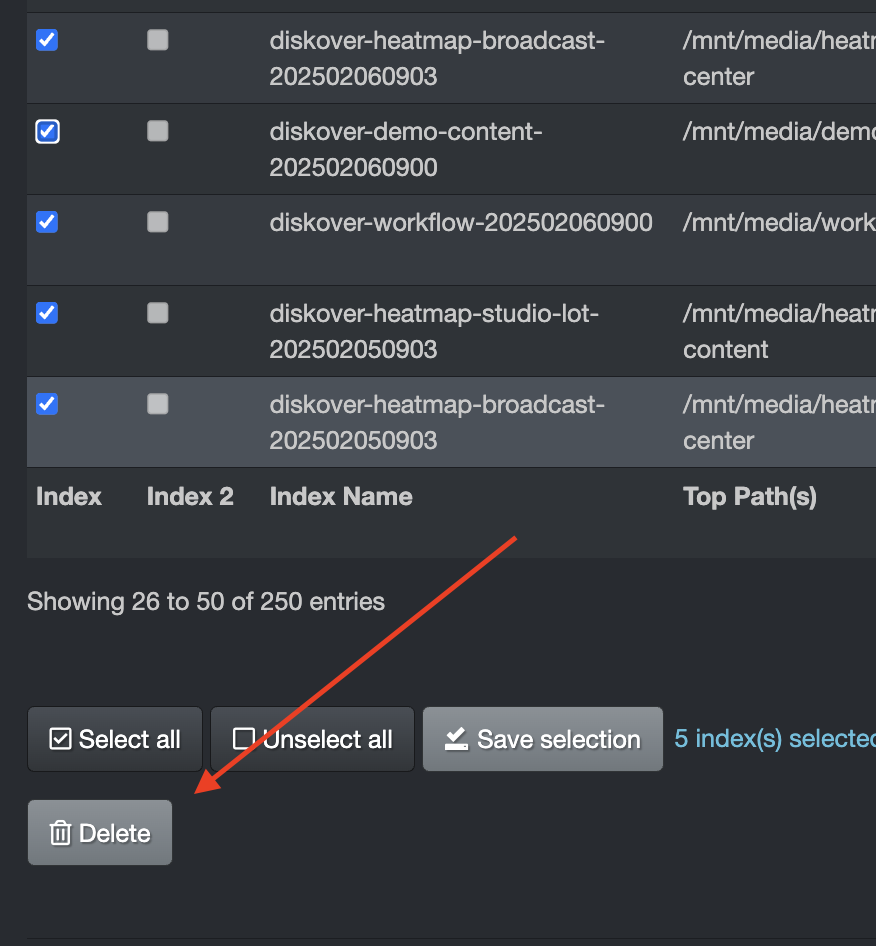The image size is (876, 946).
Task: Click top path of diskover-workflow-202502060900 row
Action: (x=779, y=223)
